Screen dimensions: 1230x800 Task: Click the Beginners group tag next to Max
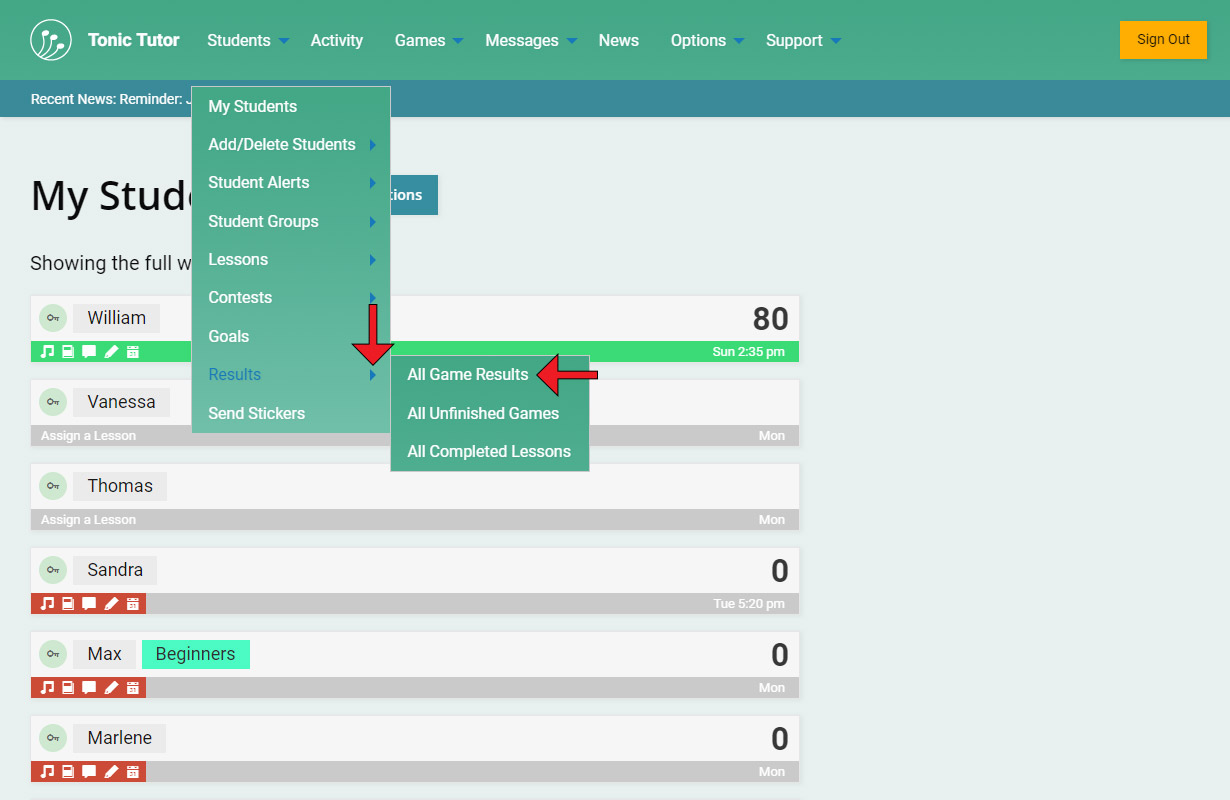tap(195, 654)
